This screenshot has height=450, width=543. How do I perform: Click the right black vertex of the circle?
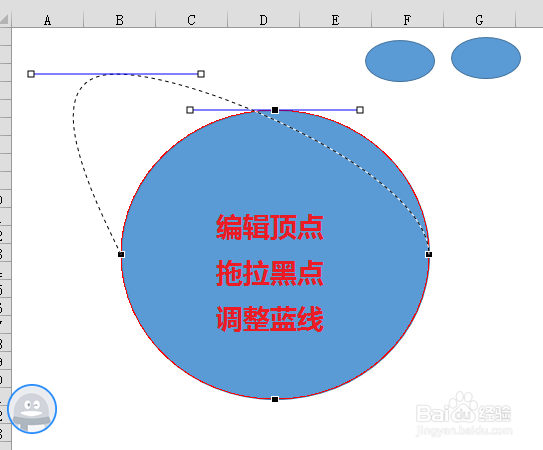click(x=429, y=255)
